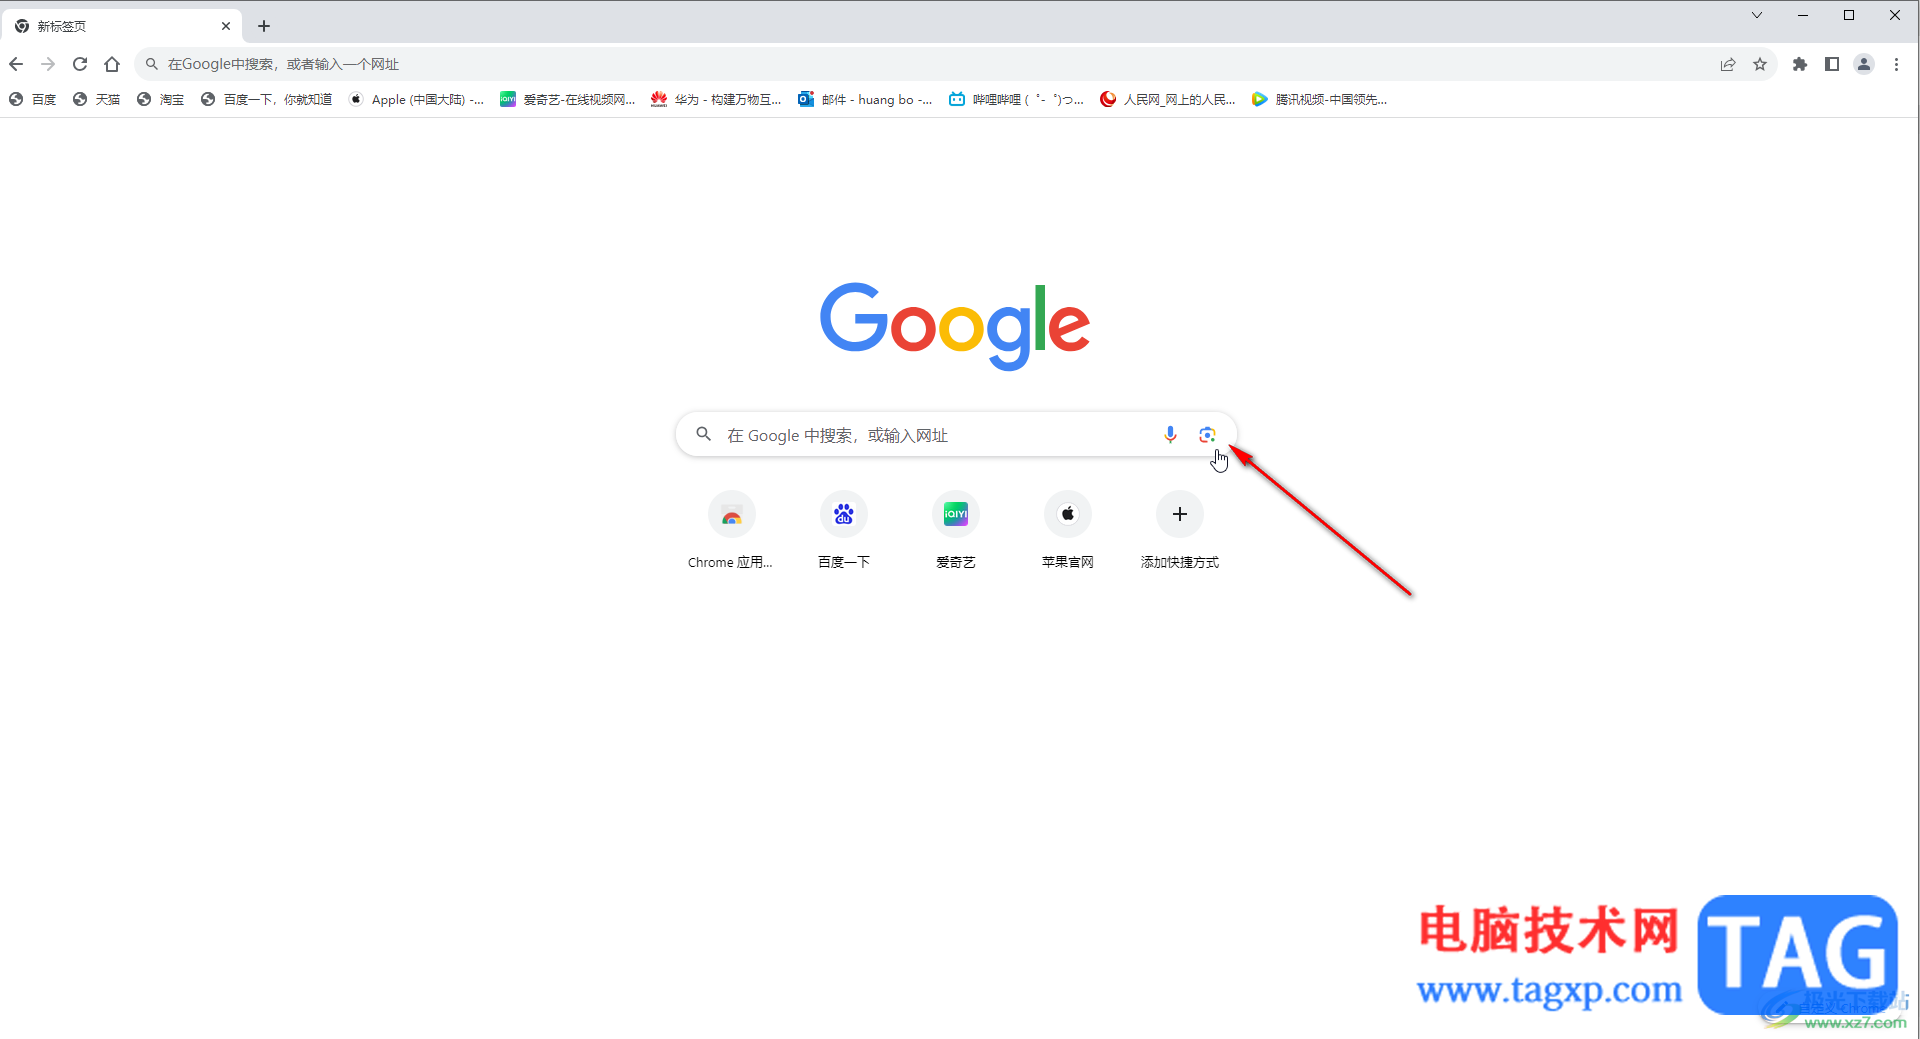Maximize the Chrome window

pyautogui.click(x=1849, y=15)
